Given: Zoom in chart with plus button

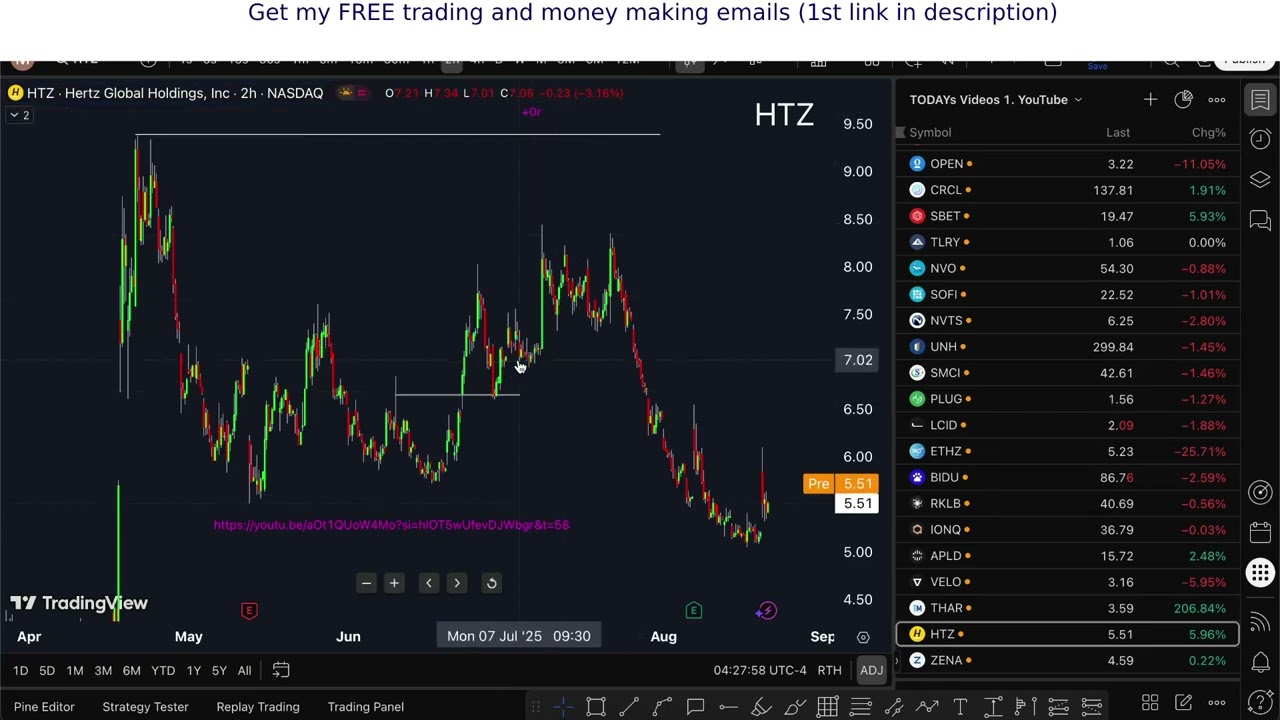Looking at the screenshot, I should click(x=394, y=583).
